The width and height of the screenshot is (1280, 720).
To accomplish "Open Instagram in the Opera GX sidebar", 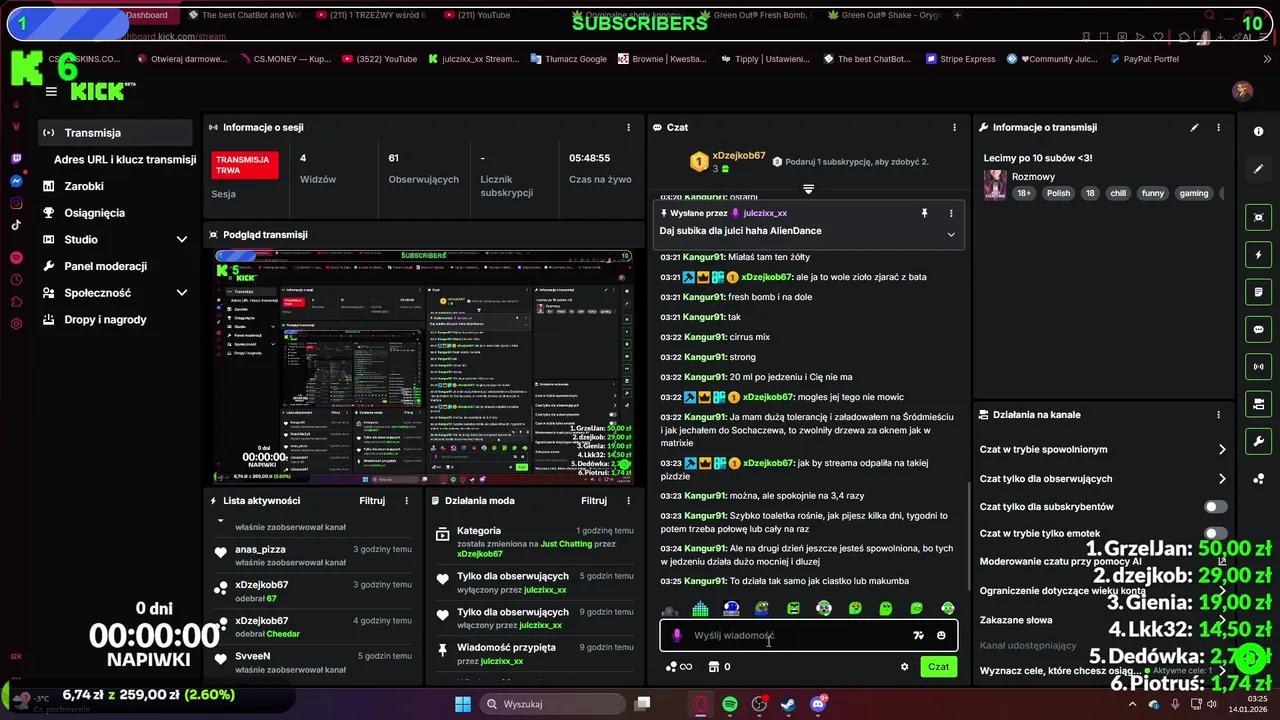I will point(17,203).
